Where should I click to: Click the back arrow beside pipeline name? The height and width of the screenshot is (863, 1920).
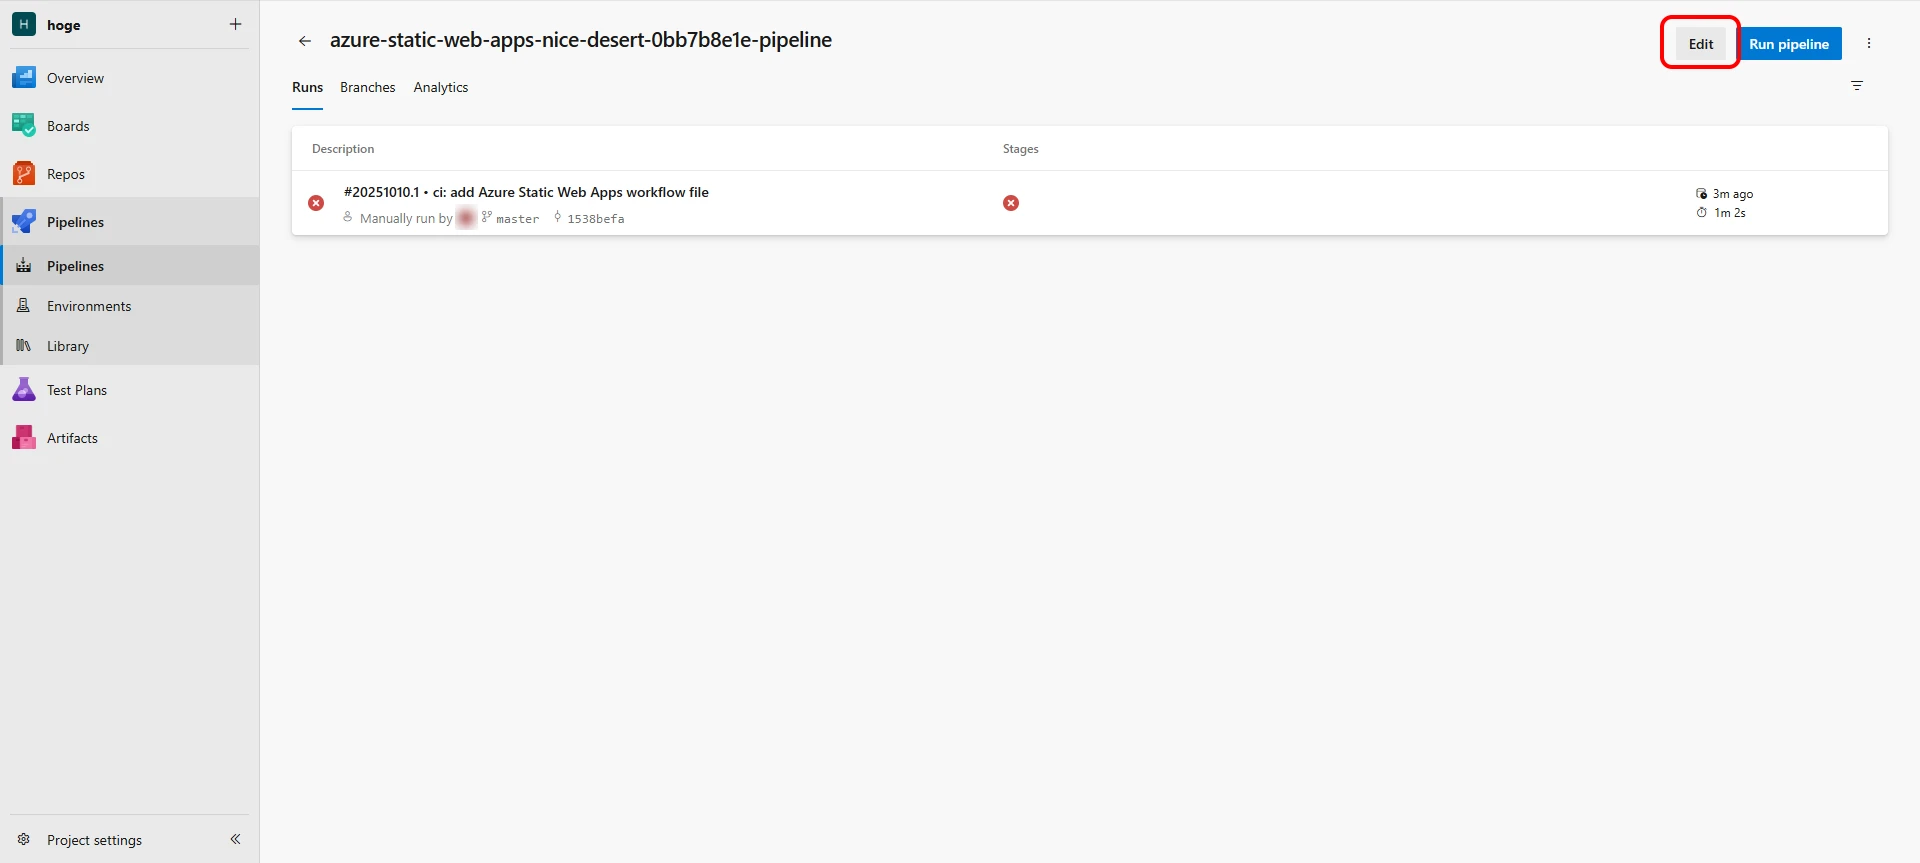tap(305, 41)
